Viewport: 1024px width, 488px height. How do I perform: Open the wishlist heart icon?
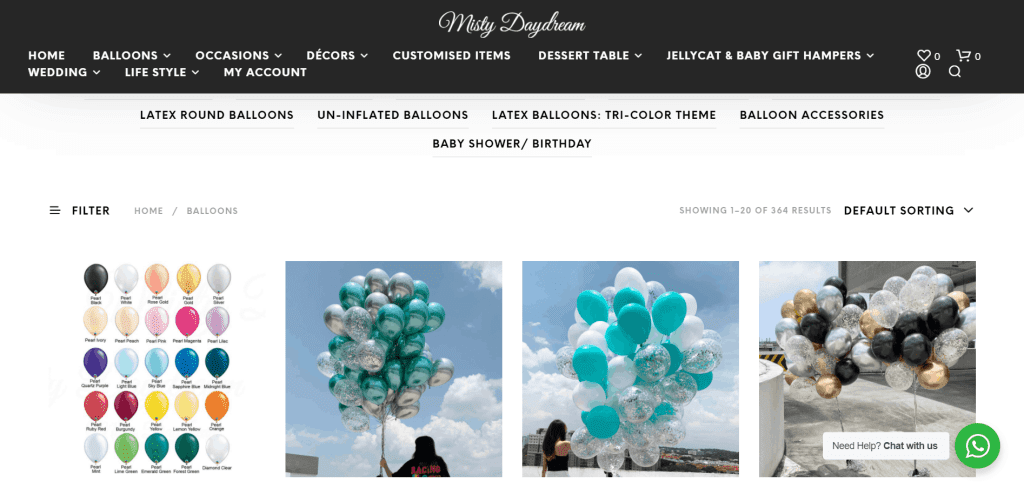[x=923, y=56]
